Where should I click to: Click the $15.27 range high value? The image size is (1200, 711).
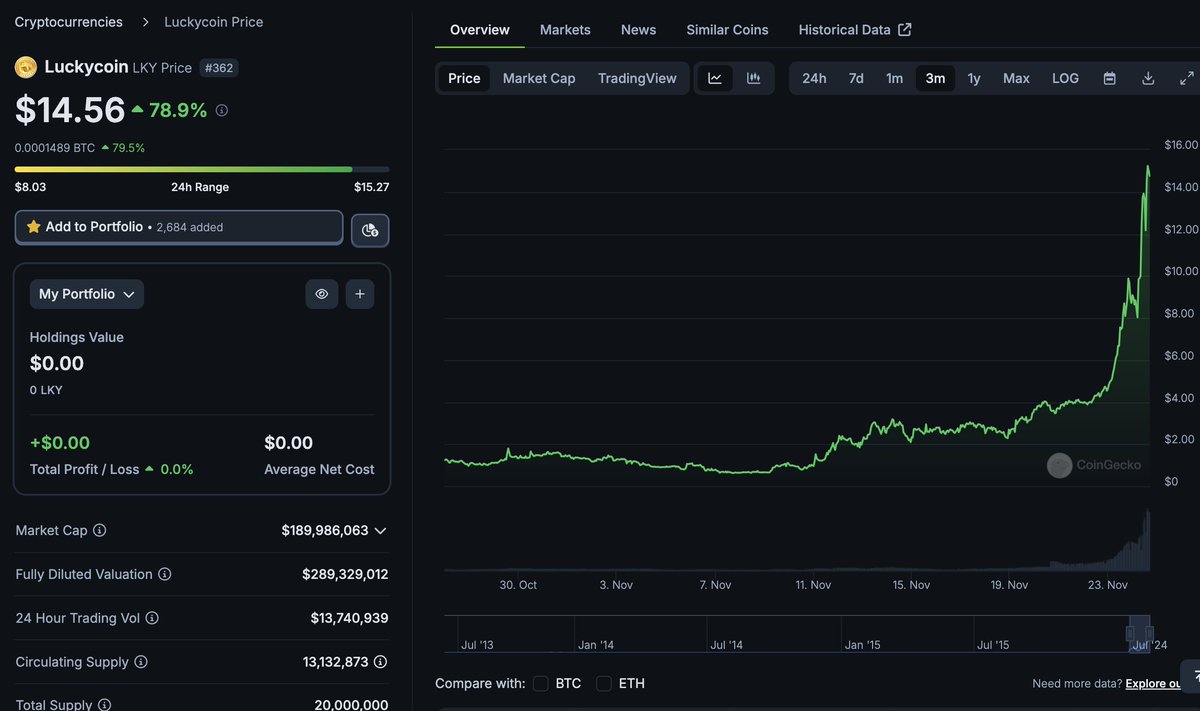[x=371, y=187]
